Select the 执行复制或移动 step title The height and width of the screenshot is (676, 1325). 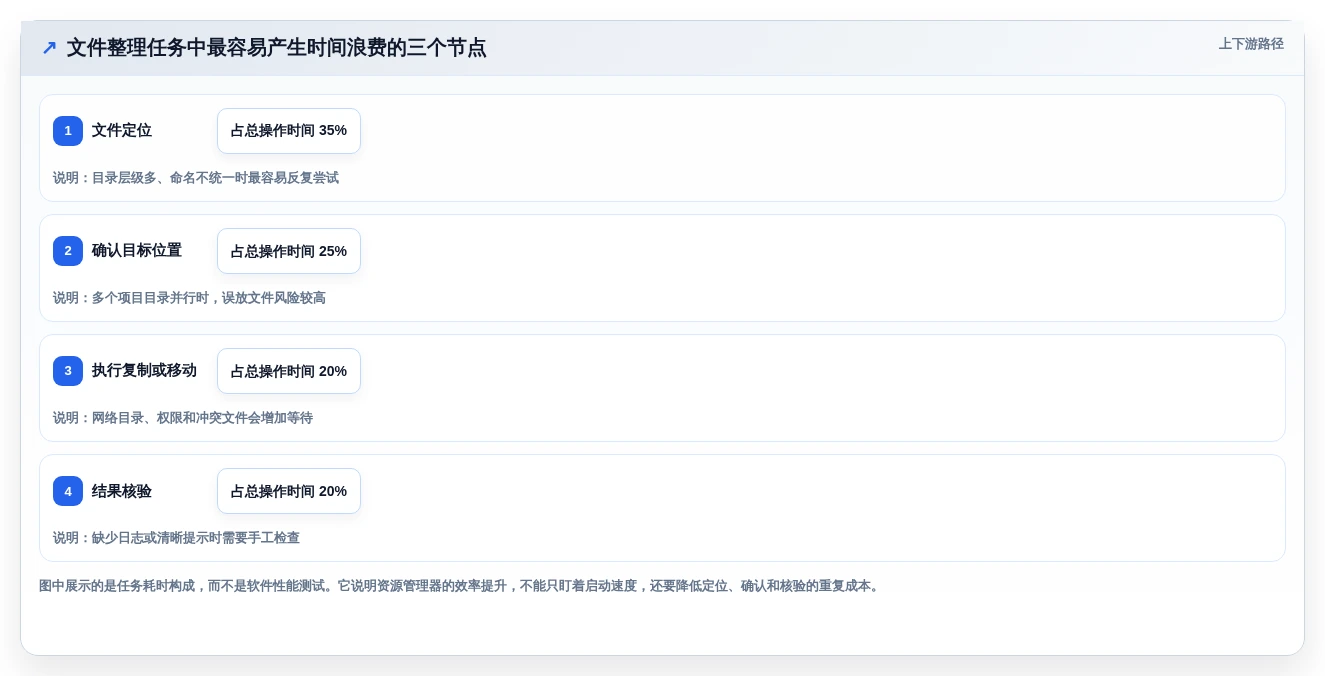pyautogui.click(x=144, y=371)
